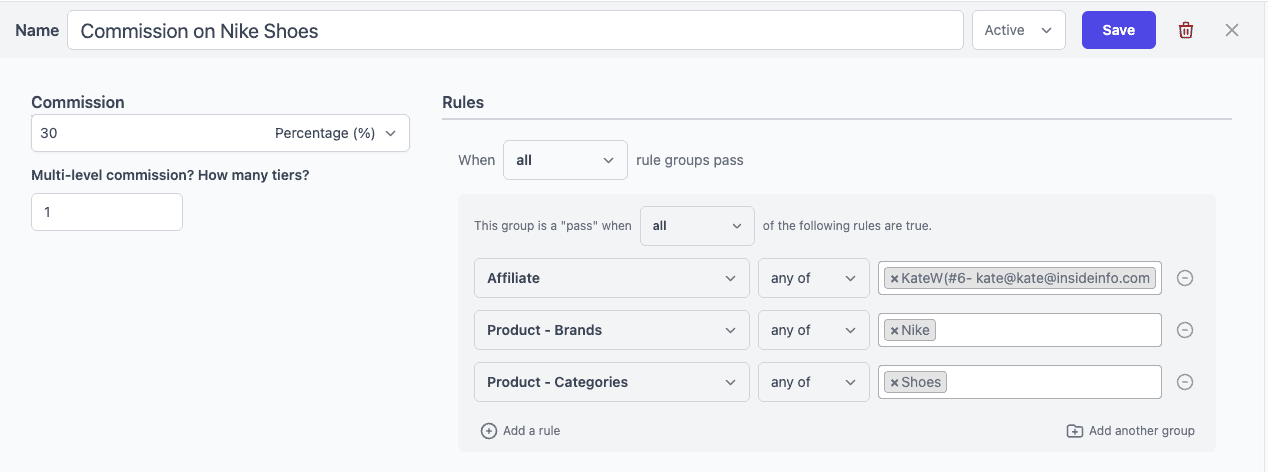Viewport: 1268px width, 472px height.
Task: Click the 'rule groups pass' text
Action: click(690, 160)
